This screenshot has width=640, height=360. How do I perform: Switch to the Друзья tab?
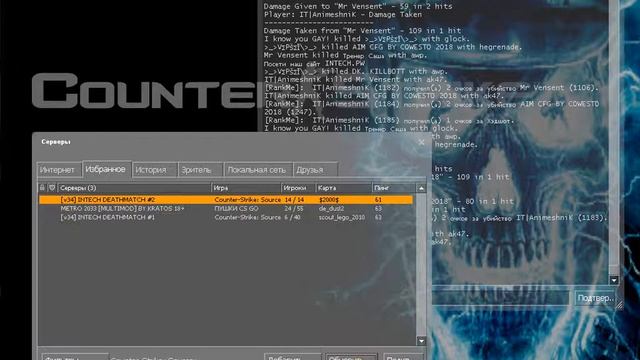(315, 170)
